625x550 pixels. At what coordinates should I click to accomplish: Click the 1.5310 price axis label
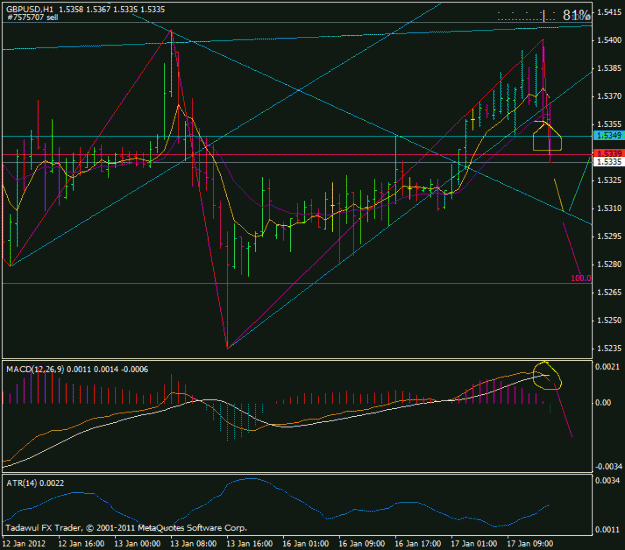click(609, 208)
